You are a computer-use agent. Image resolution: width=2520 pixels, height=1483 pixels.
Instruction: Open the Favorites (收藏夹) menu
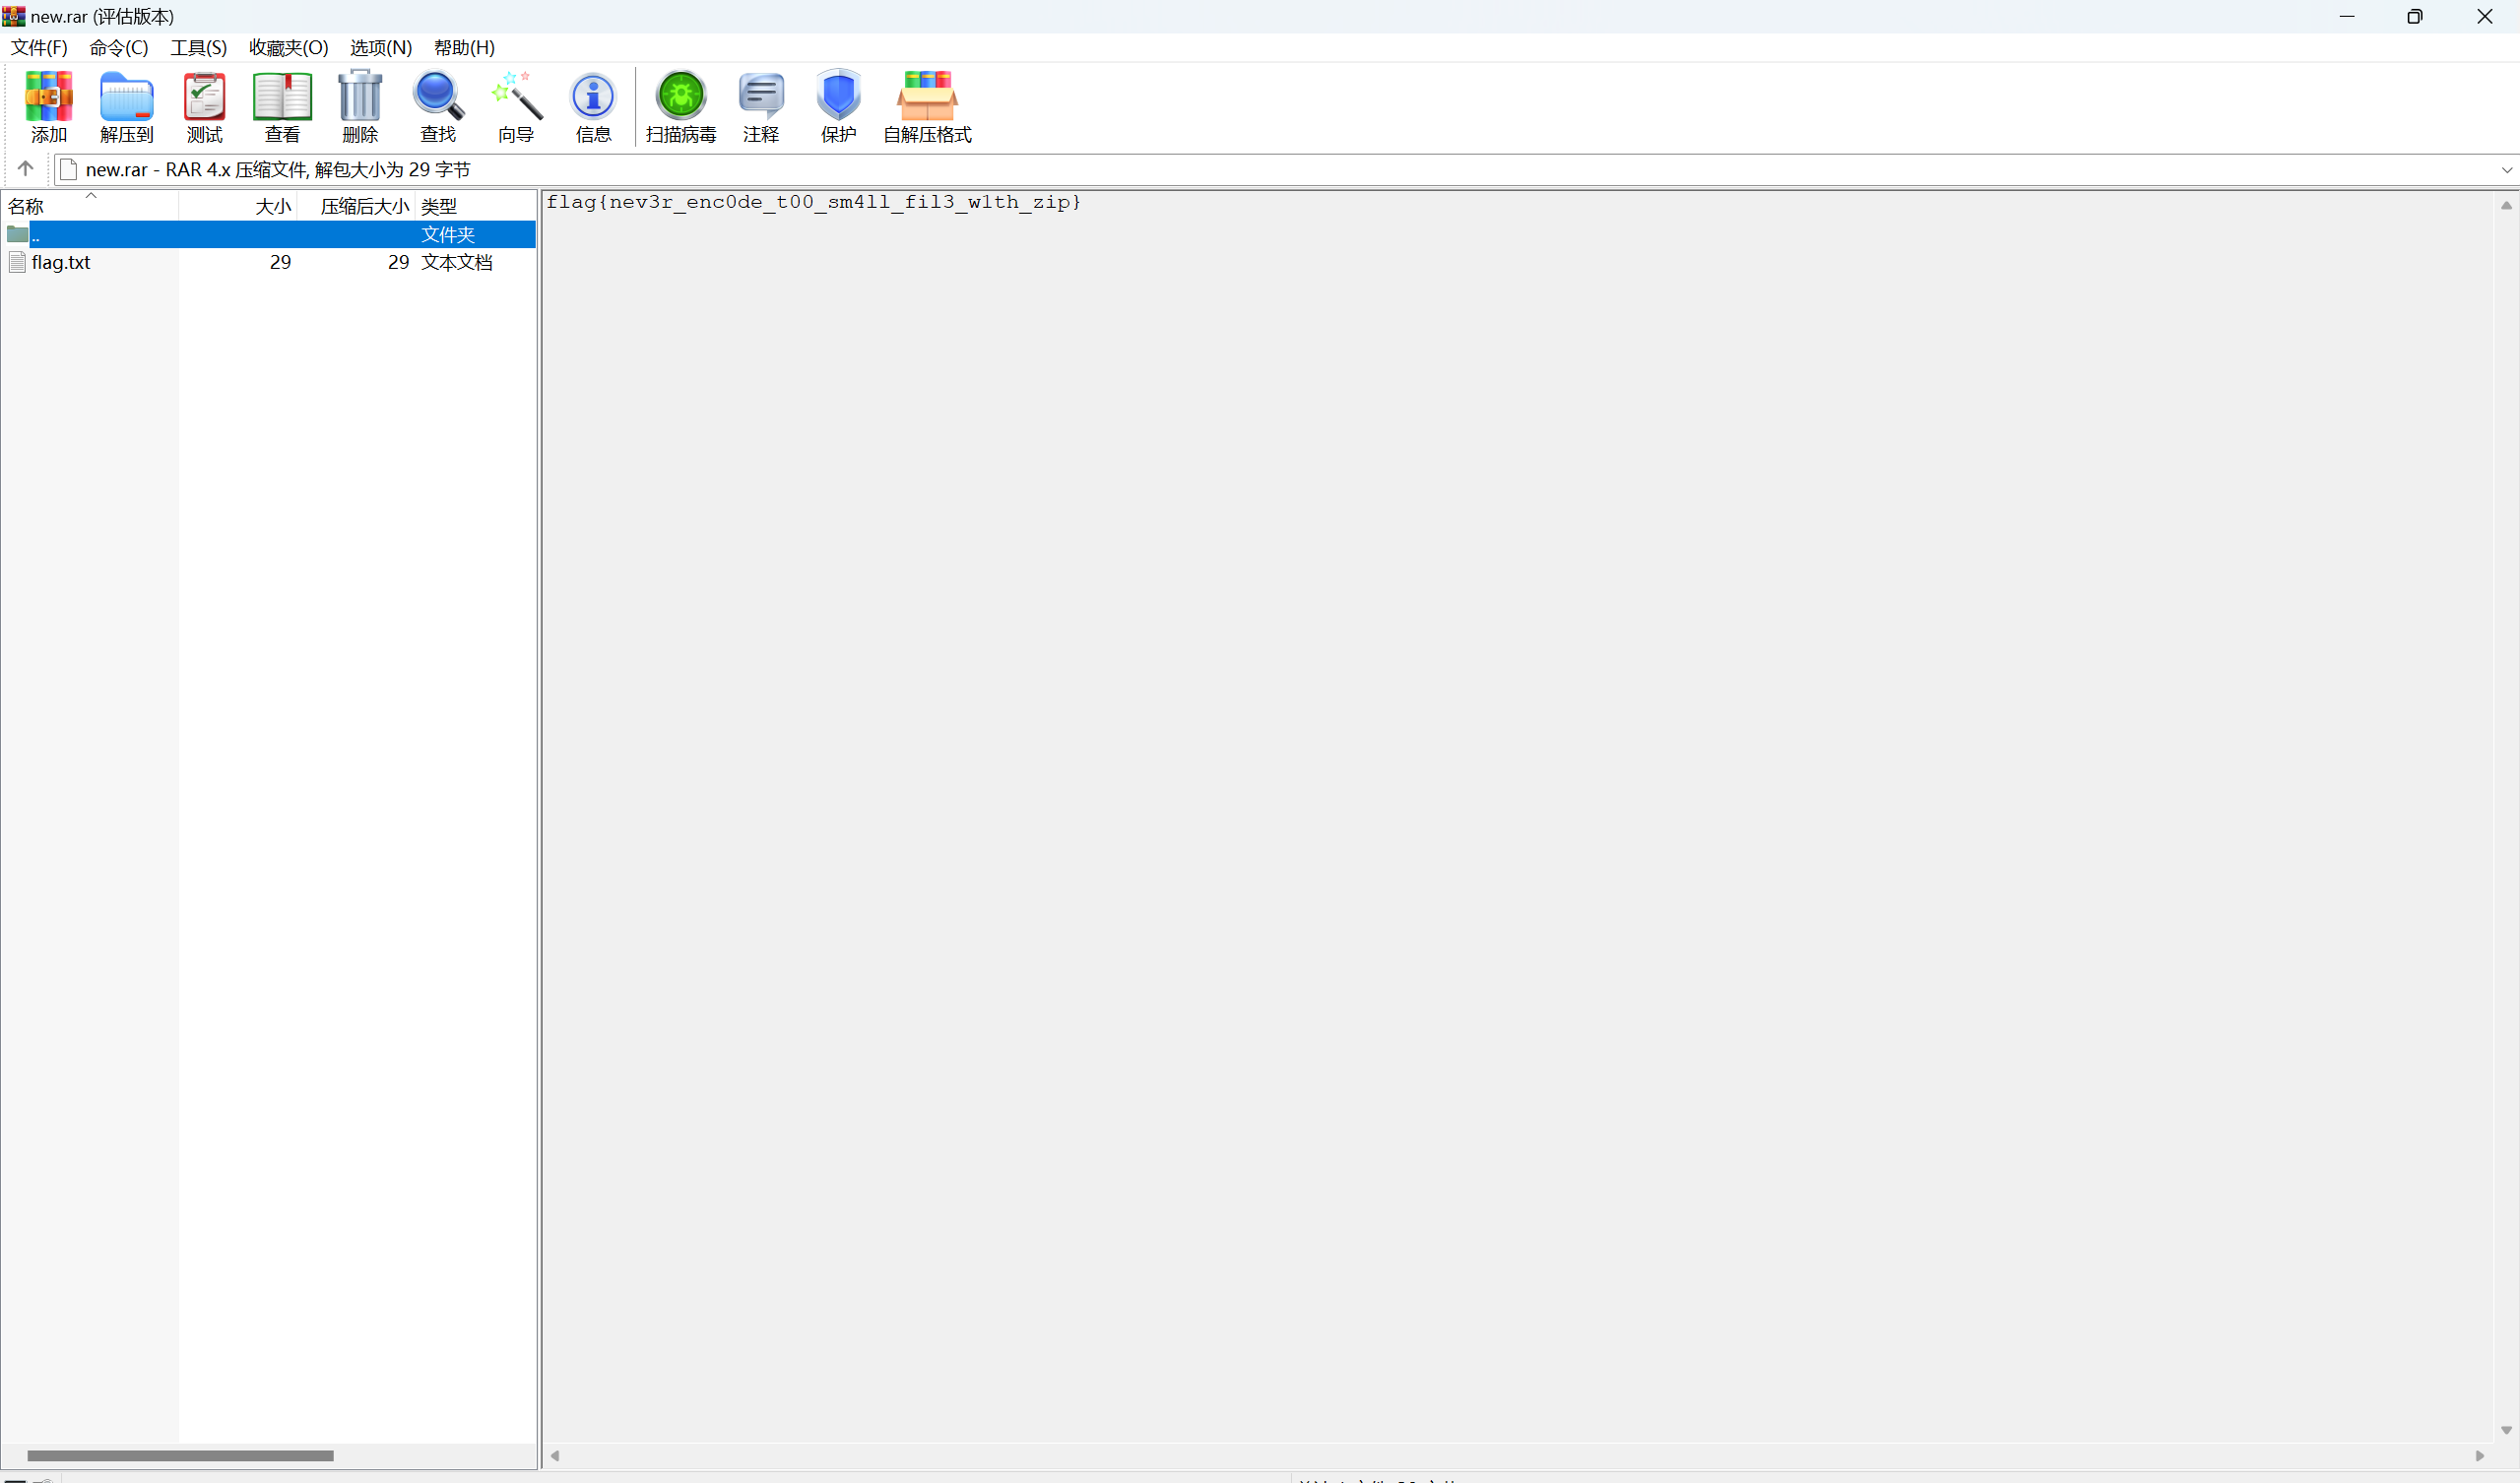288,47
